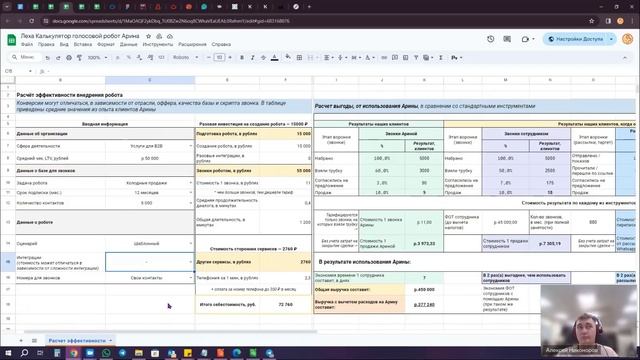The image size is (640, 360).
Task: Check the cloud save status icon
Action: 170,36
